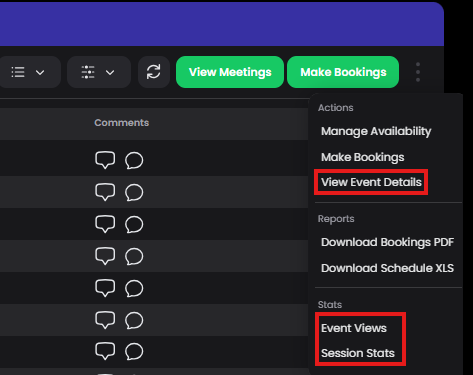473x375 pixels.
Task: Click square comment icon in third row
Action: point(105,224)
